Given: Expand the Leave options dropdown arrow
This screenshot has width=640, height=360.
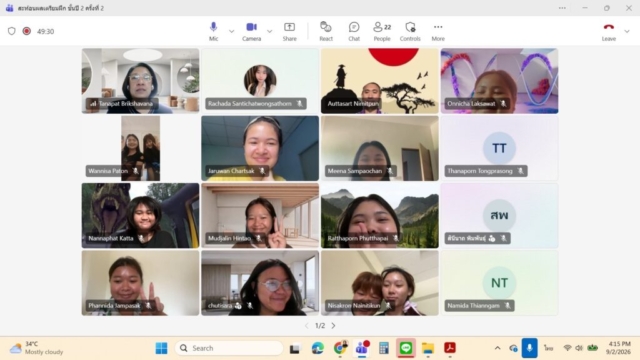Looking at the screenshot, I should coord(627,31).
